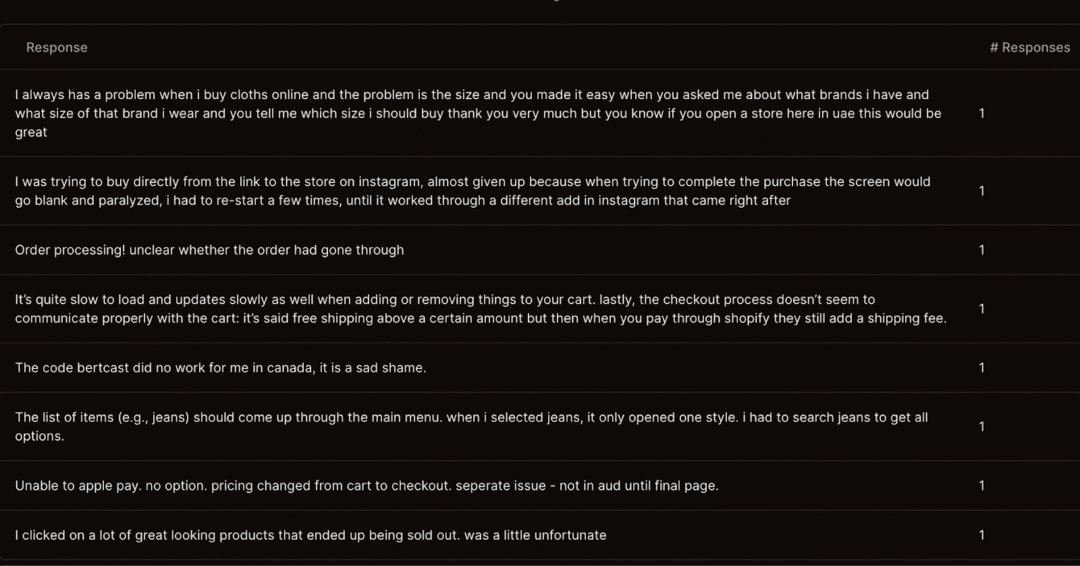Click the count 1 for the bertcast code response
This screenshot has height=566, width=1080.
[x=982, y=368]
